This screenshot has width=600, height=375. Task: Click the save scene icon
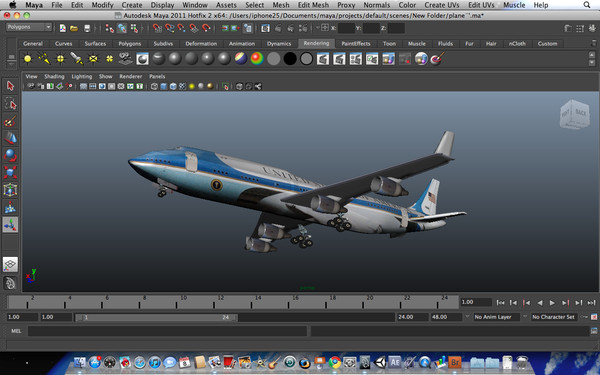coord(87,28)
